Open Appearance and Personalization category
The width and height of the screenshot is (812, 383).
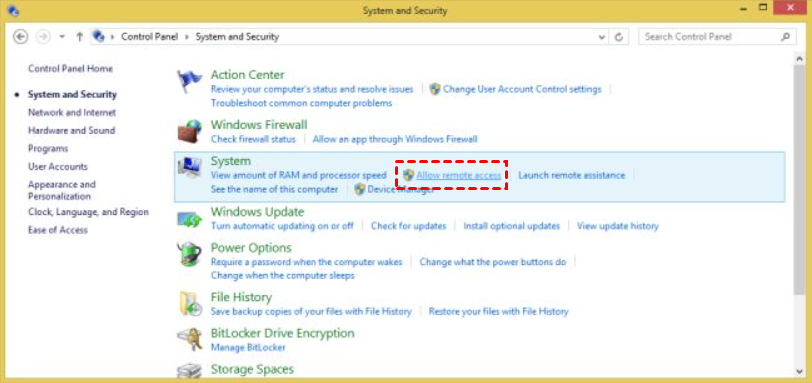pos(62,190)
